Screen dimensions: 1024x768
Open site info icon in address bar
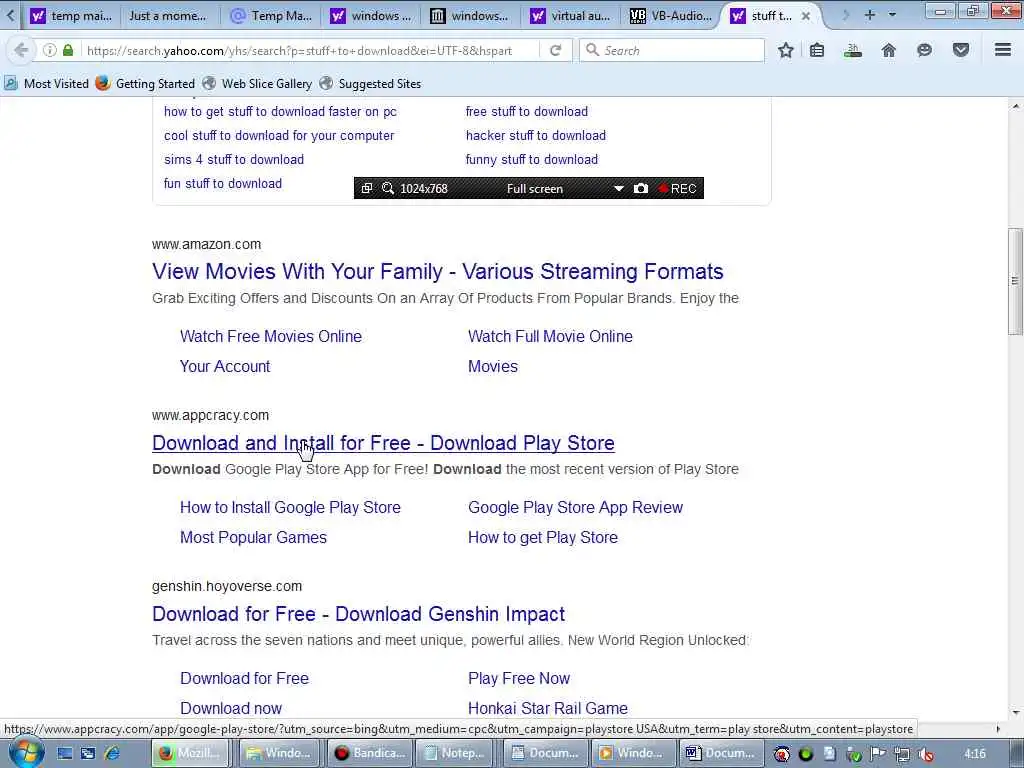coord(50,50)
